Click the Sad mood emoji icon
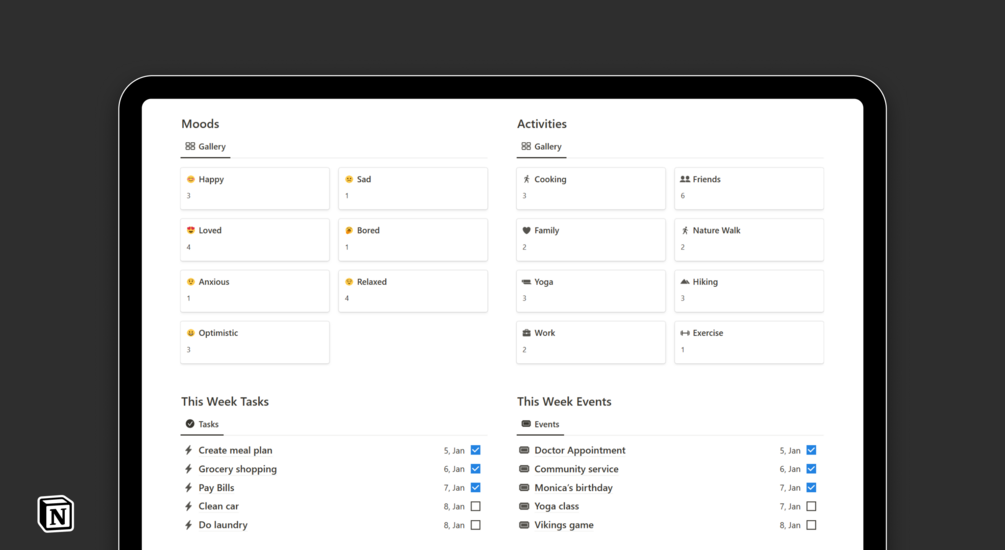 point(349,179)
